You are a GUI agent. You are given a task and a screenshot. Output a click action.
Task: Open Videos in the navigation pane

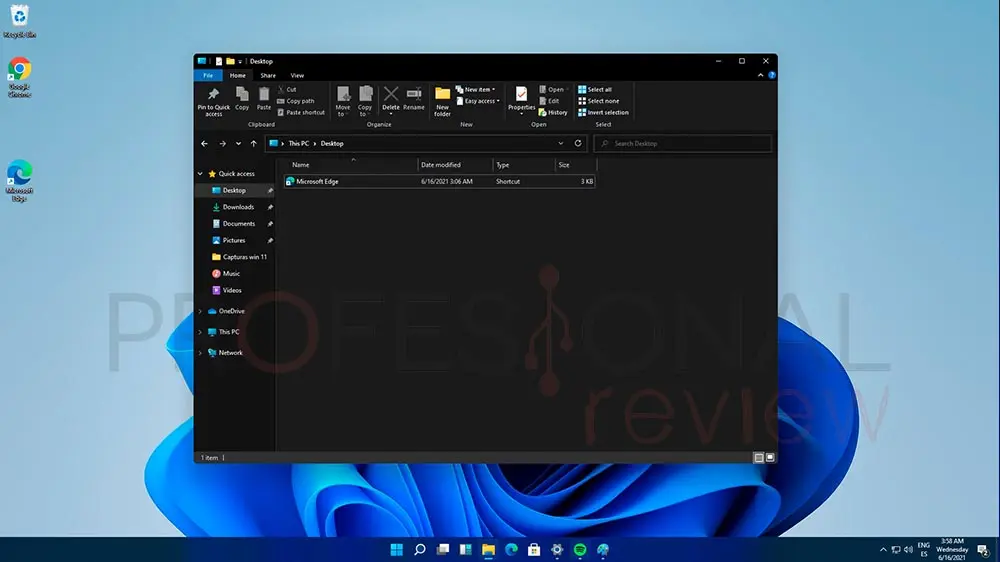pos(232,290)
